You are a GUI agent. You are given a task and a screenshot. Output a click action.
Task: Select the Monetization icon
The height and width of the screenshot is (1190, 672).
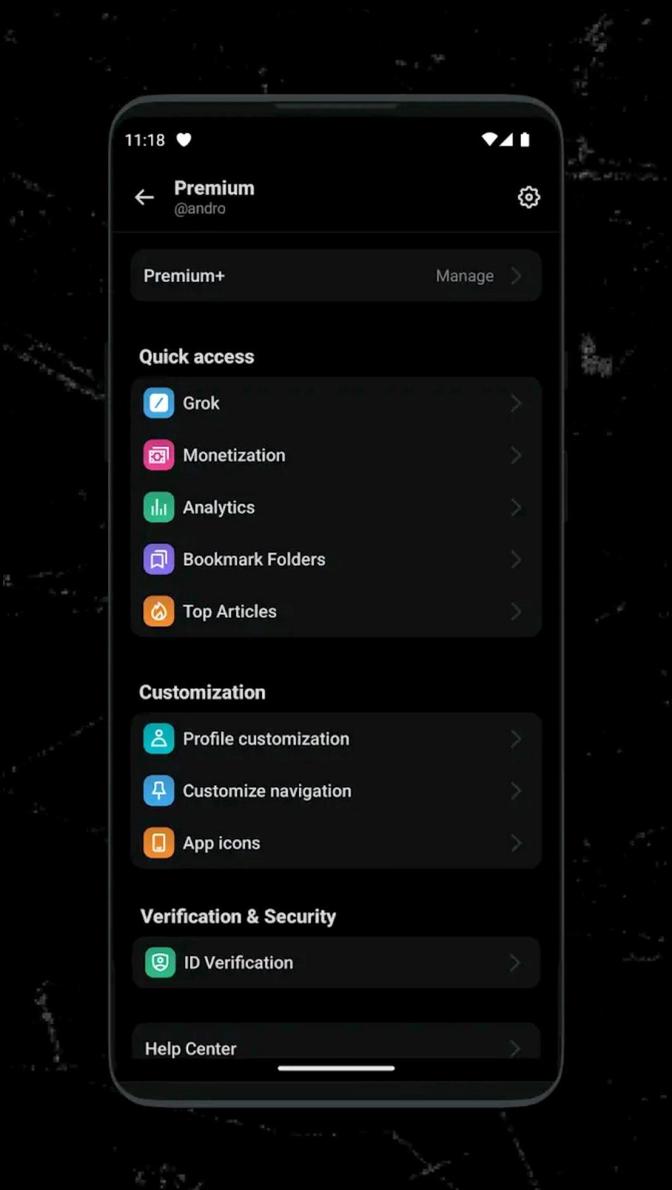[160, 455]
